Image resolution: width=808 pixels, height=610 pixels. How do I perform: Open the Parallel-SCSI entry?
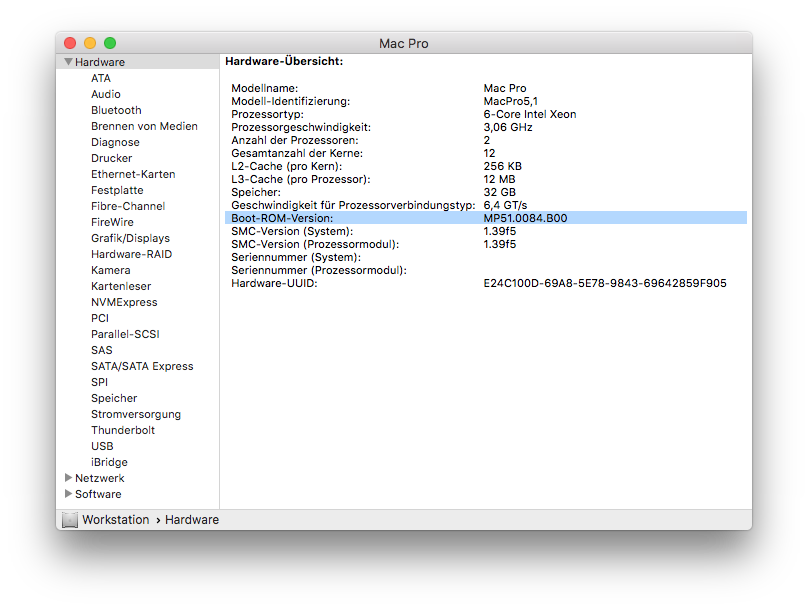125,334
